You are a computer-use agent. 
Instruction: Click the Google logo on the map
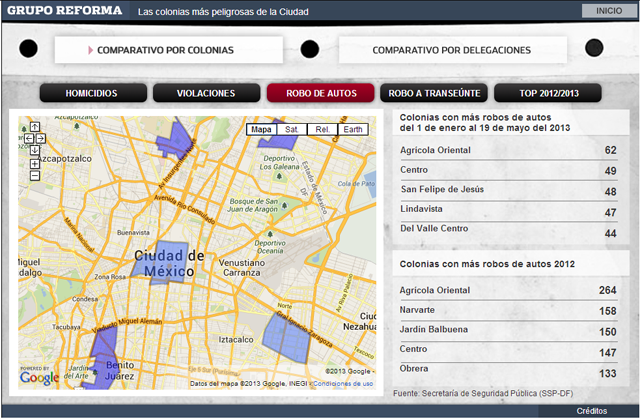pyautogui.click(x=40, y=377)
